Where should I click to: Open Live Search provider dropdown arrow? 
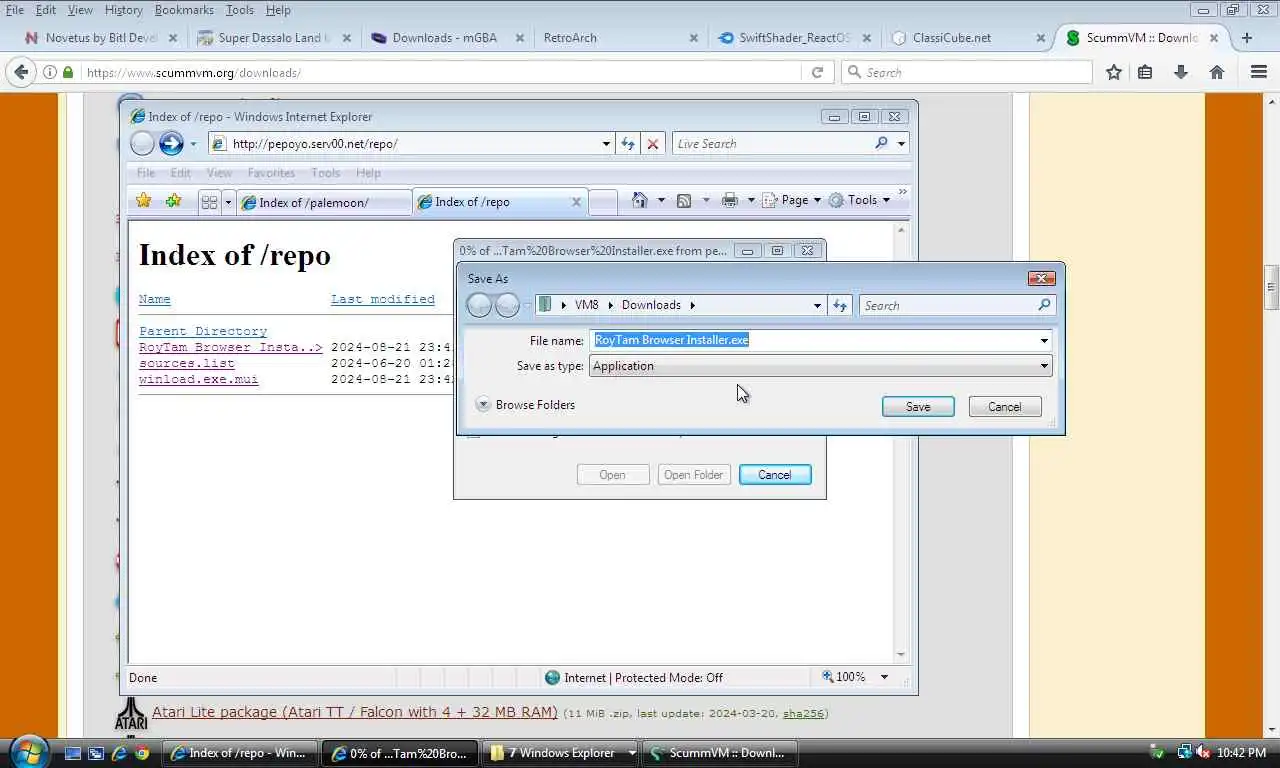(901, 144)
